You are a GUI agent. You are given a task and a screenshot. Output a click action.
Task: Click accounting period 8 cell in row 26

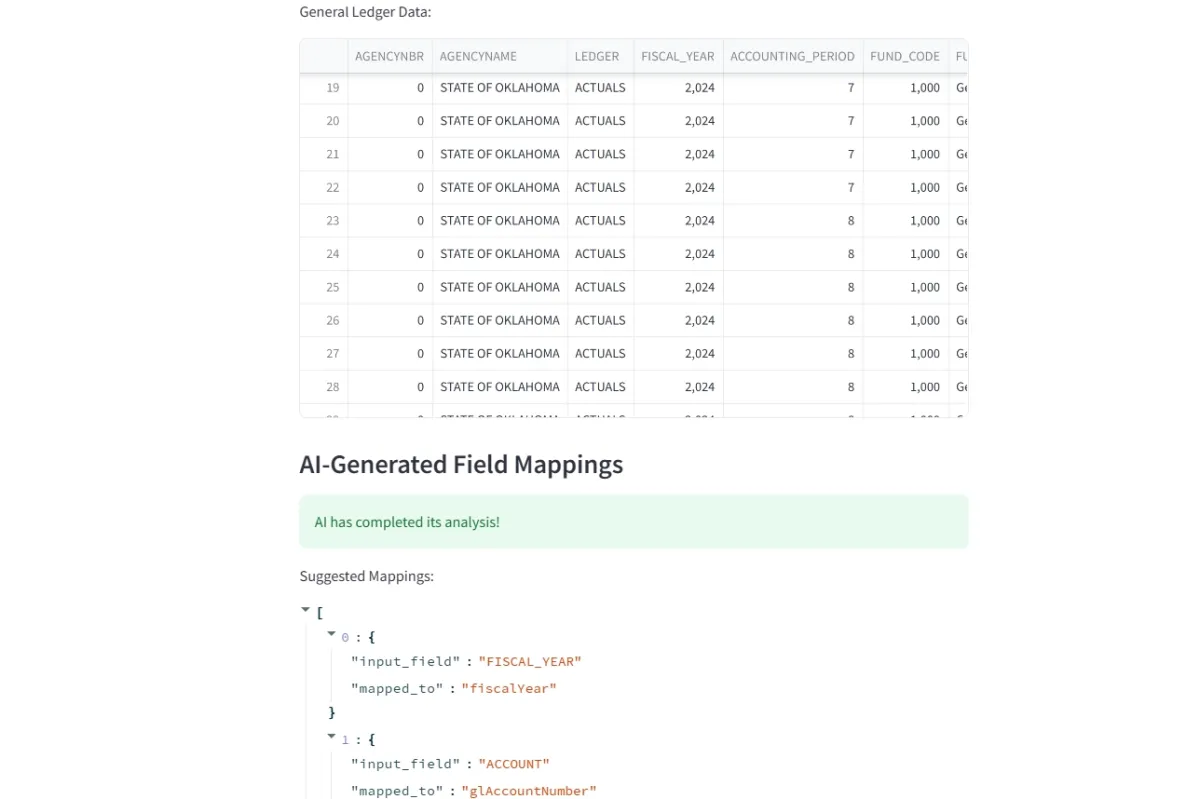pyautogui.click(x=793, y=320)
